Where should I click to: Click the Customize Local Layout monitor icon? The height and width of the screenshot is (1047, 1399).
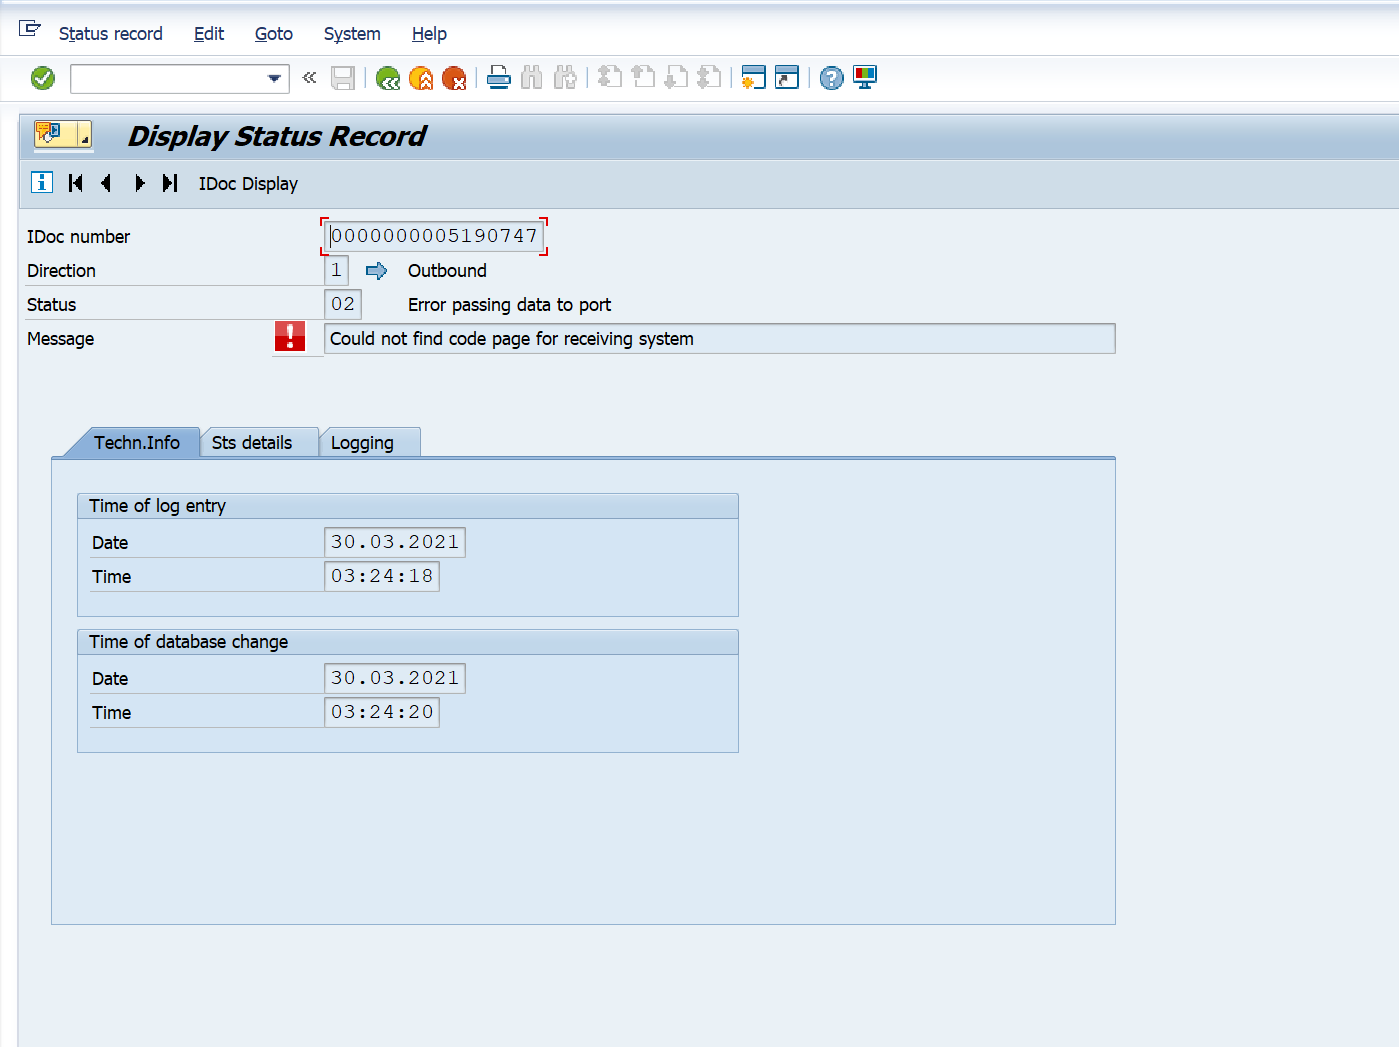pyautogui.click(x=865, y=78)
